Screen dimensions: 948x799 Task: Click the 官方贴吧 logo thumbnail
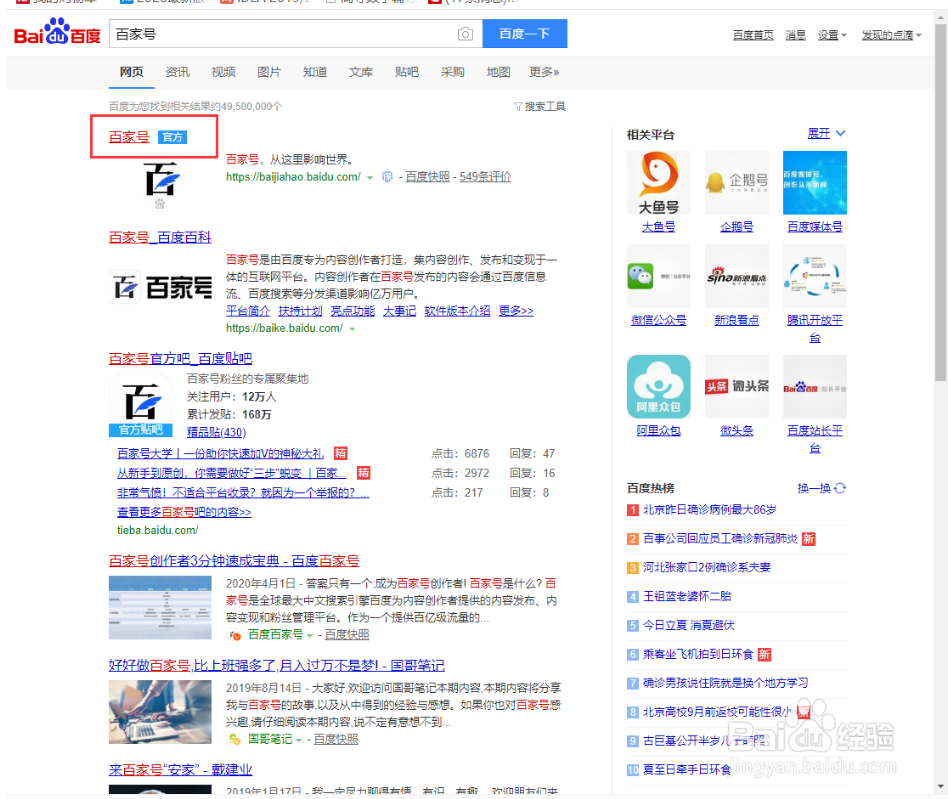[x=140, y=406]
